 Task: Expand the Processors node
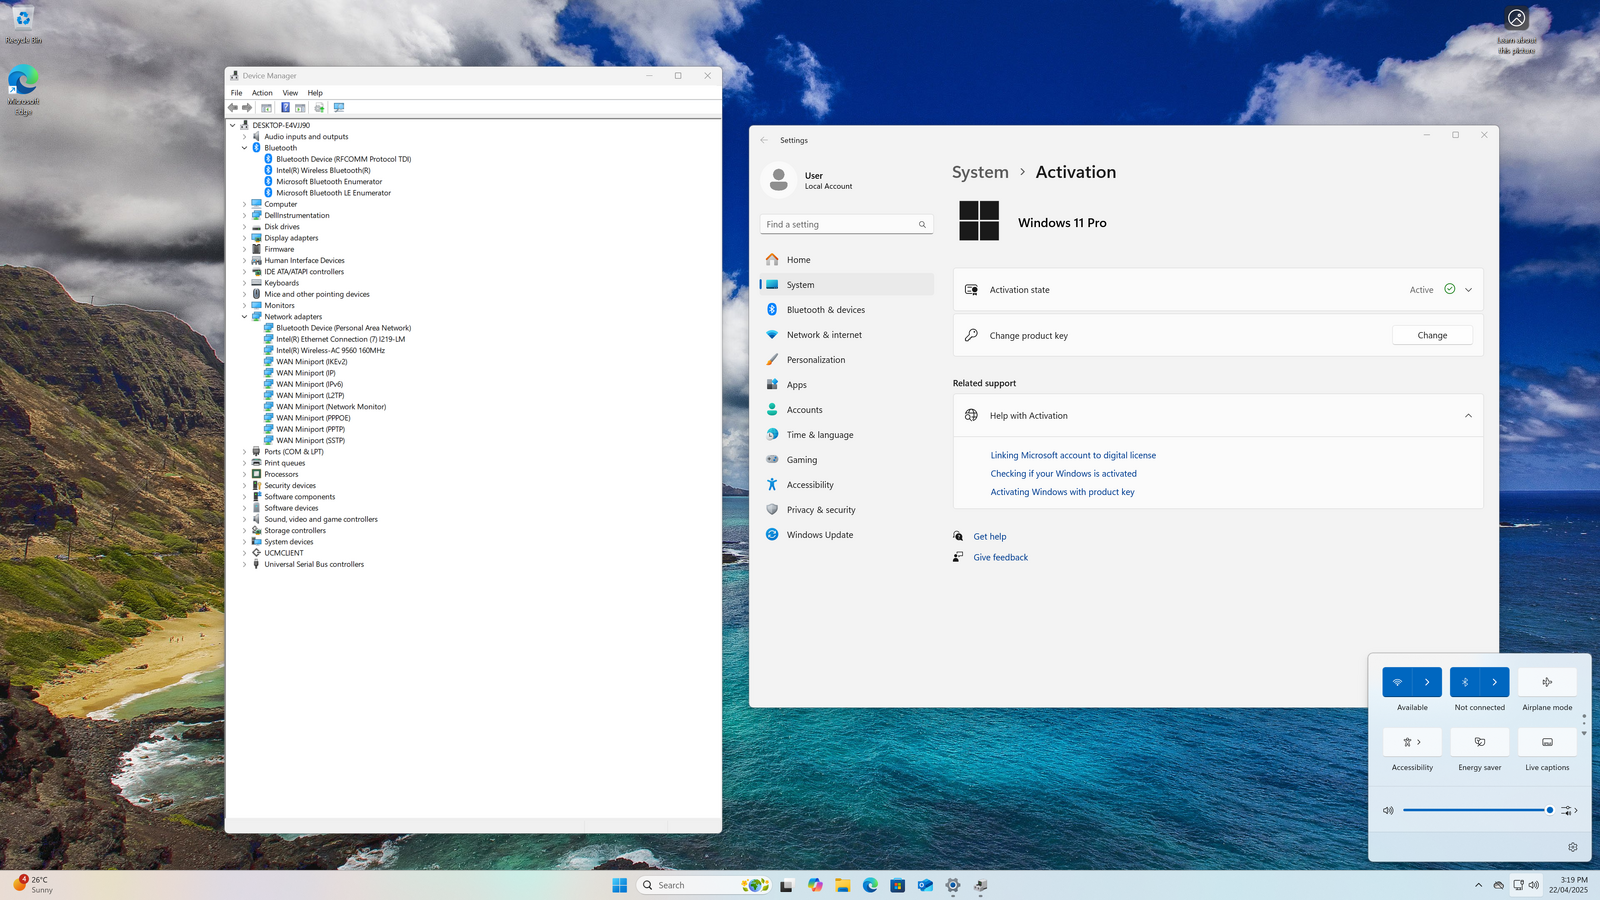pyautogui.click(x=244, y=474)
